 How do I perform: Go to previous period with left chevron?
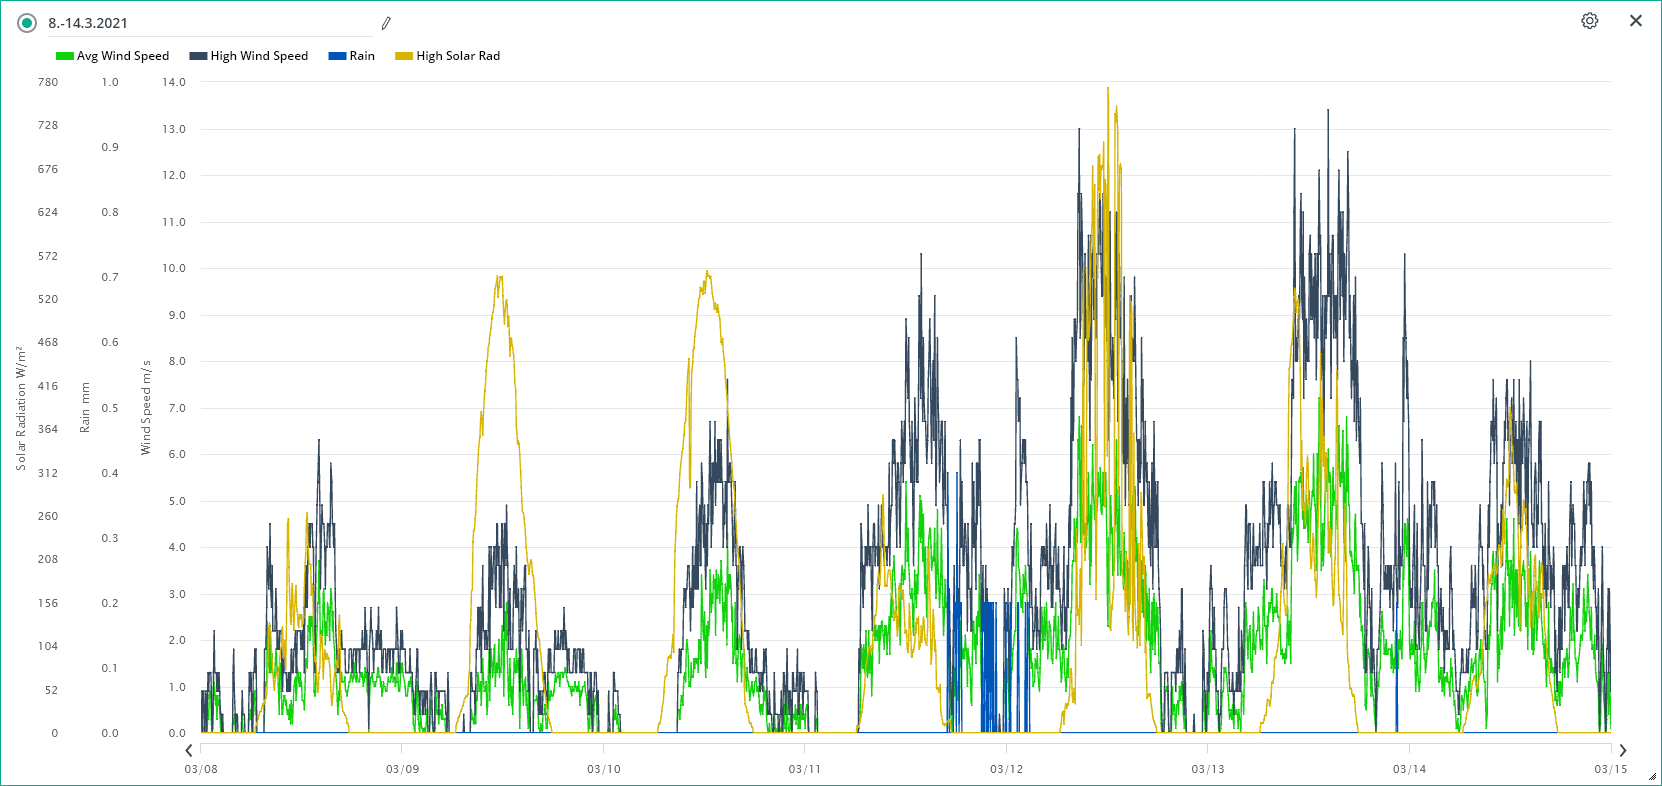pyautogui.click(x=189, y=750)
